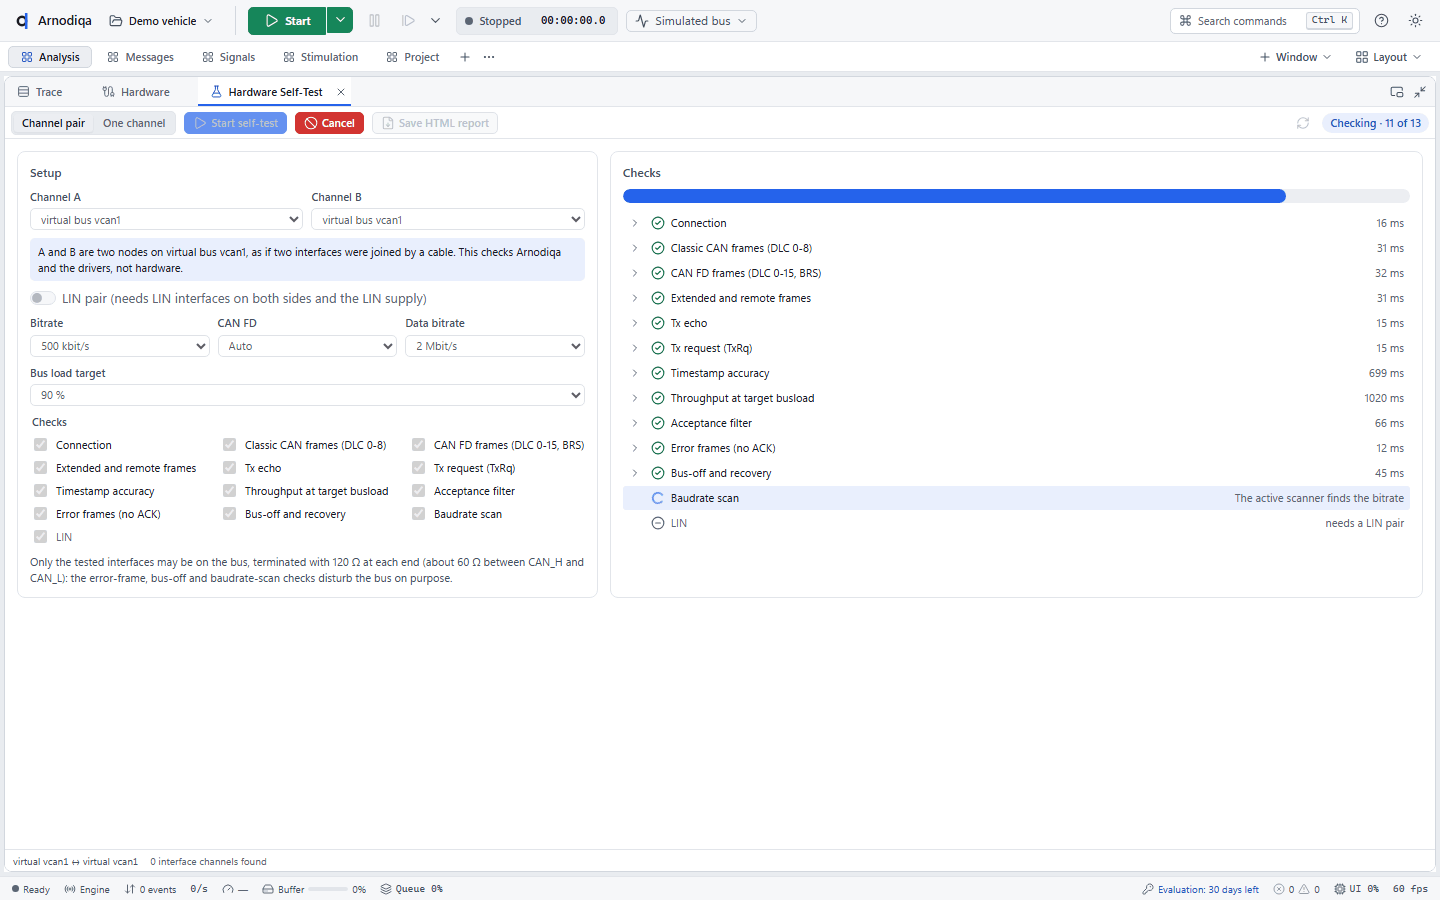Screen dimensions: 1440x900
Task: Enable the LIN pair toggle switch
Action: point(43,298)
